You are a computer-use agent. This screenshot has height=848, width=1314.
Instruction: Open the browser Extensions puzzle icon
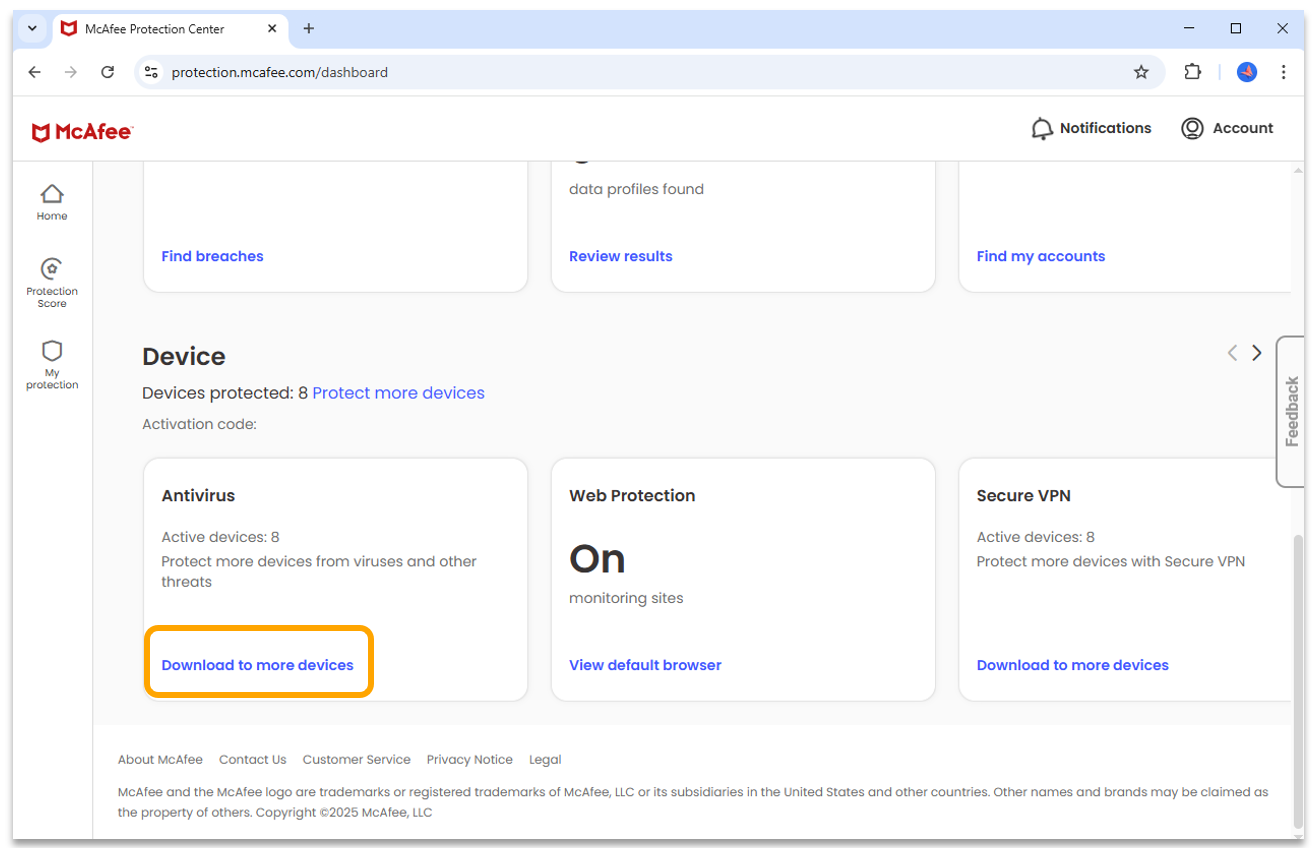tap(1192, 72)
